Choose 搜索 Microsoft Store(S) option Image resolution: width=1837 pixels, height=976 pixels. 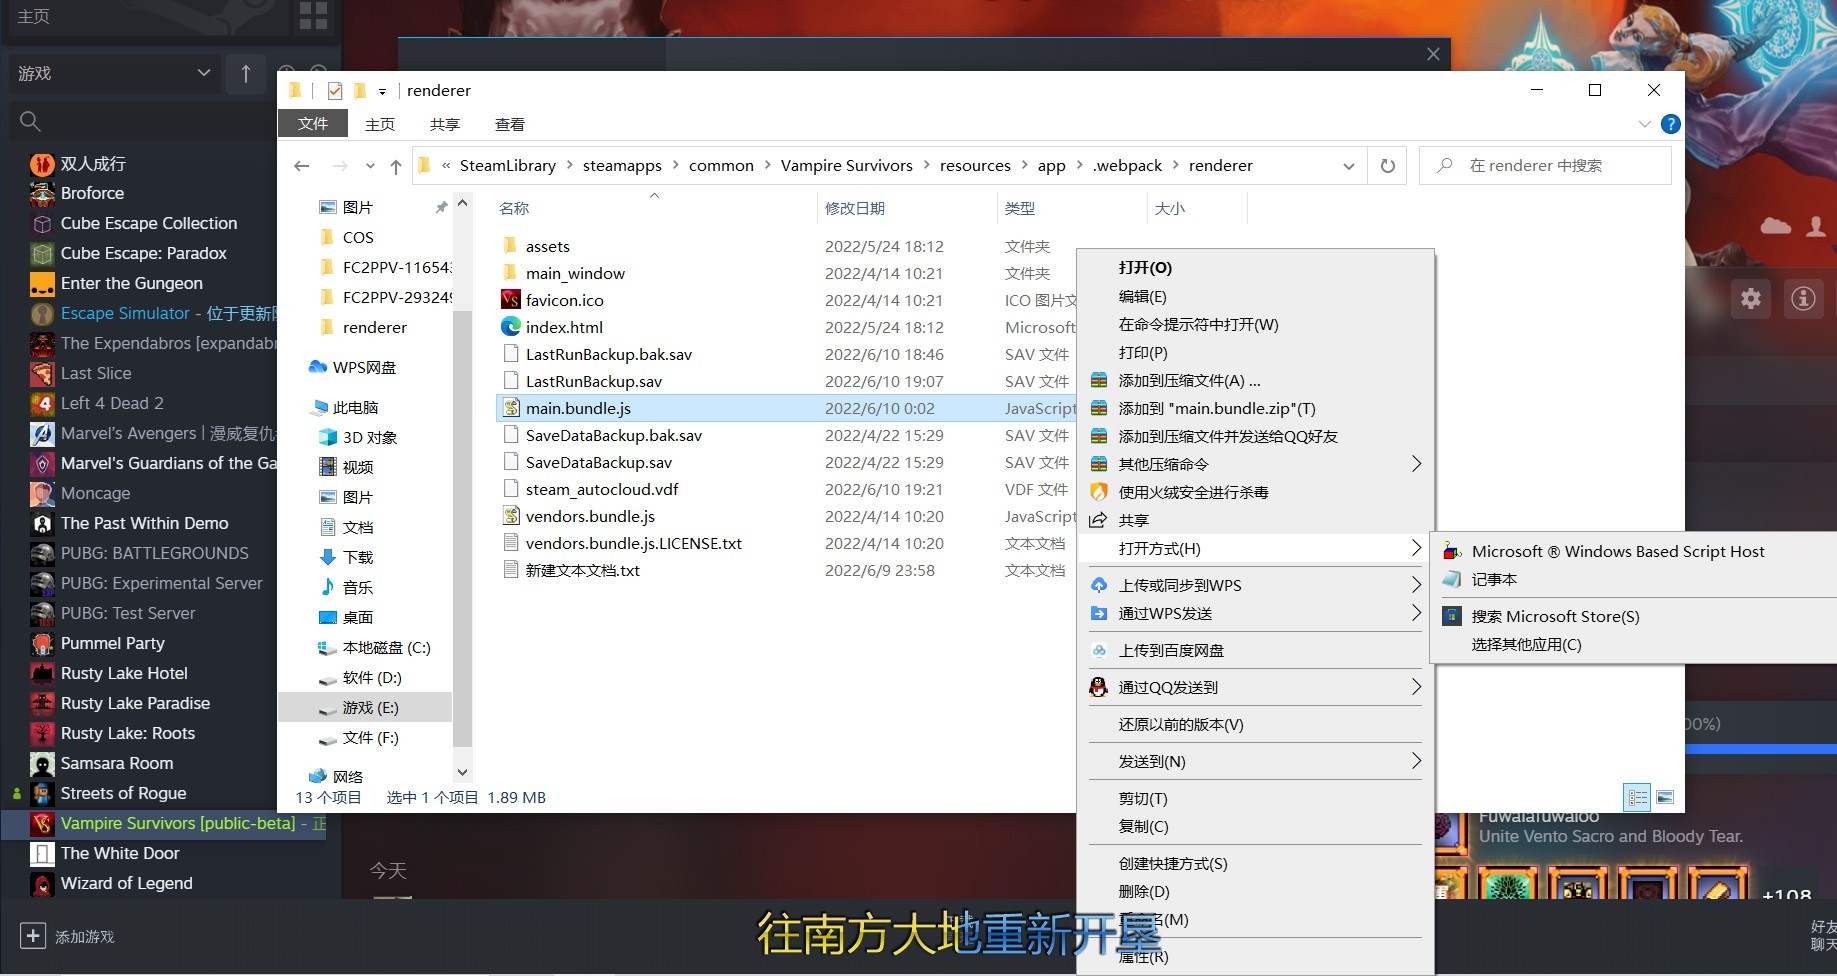coord(1555,616)
